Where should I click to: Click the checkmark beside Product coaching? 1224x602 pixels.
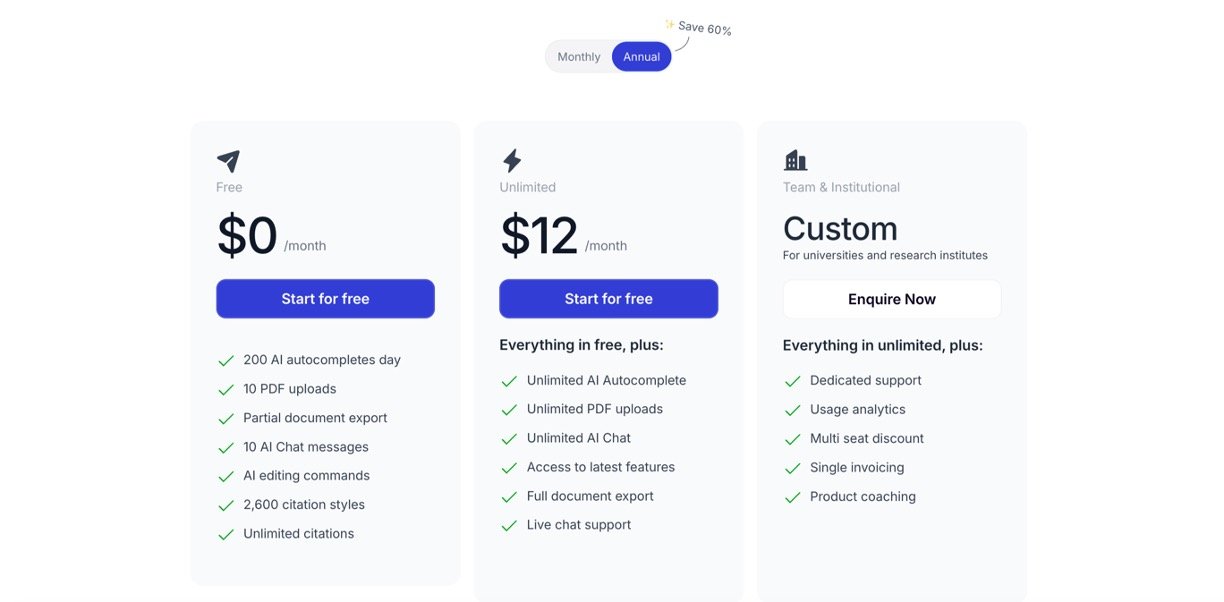pyautogui.click(x=793, y=497)
